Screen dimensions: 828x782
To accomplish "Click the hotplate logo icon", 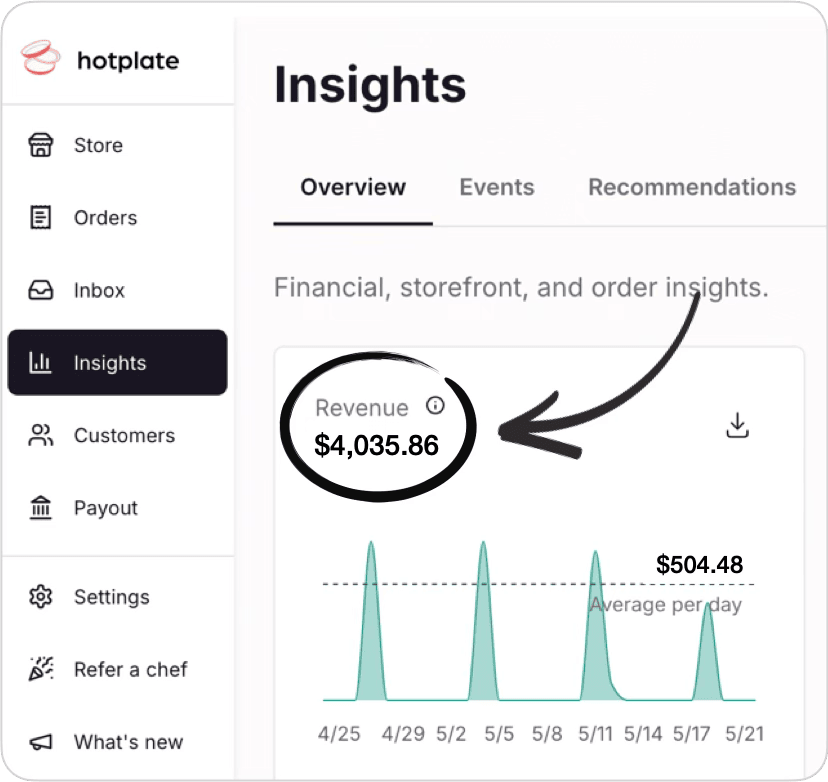I will pos(42,59).
